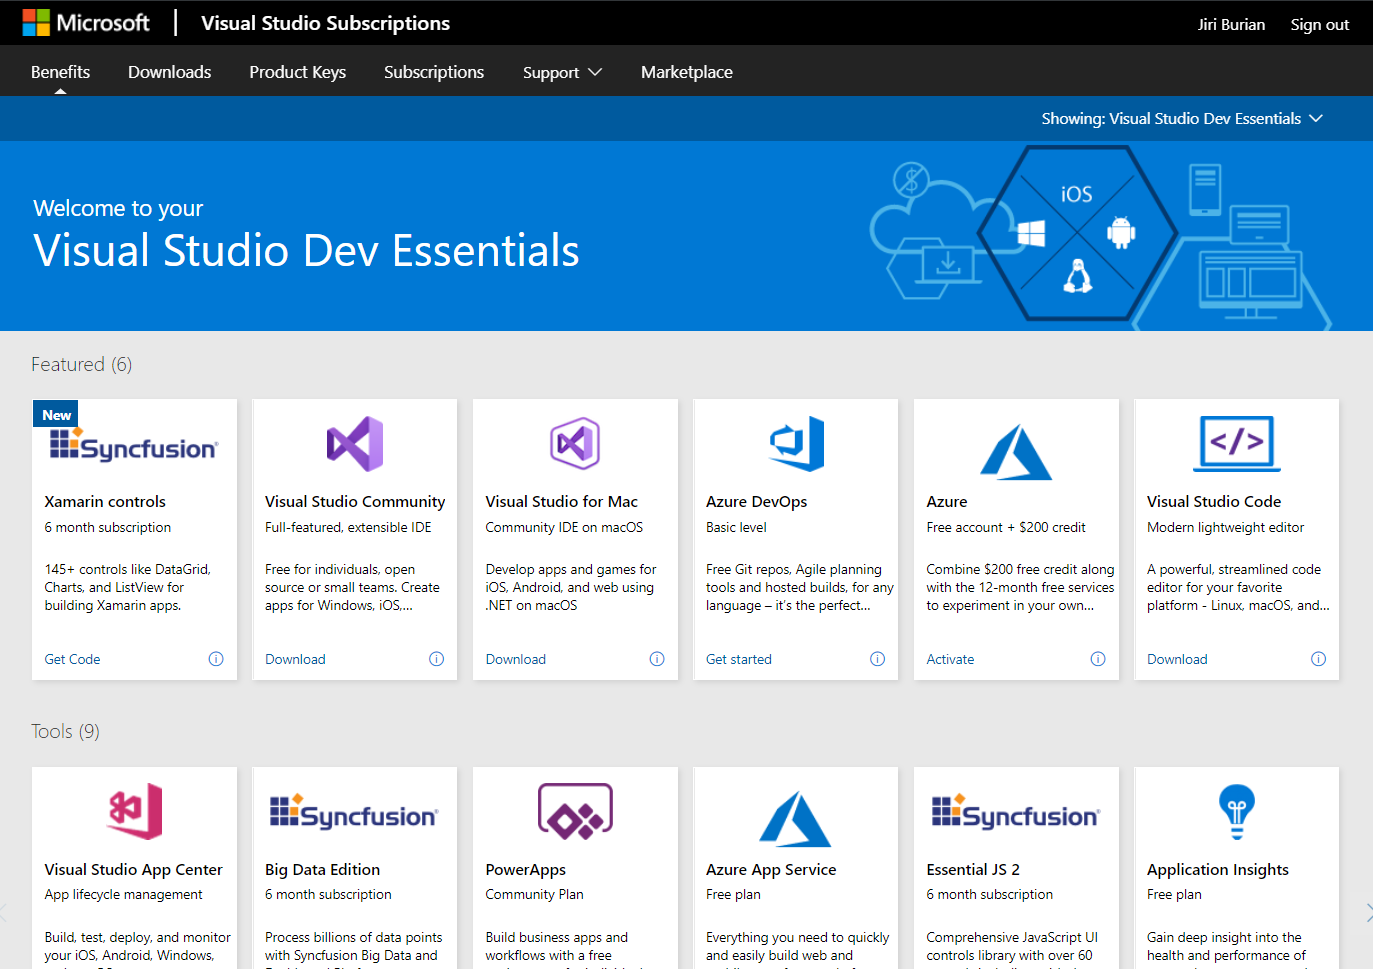
Task: Click the Azure logo in Featured
Action: coord(1016,452)
